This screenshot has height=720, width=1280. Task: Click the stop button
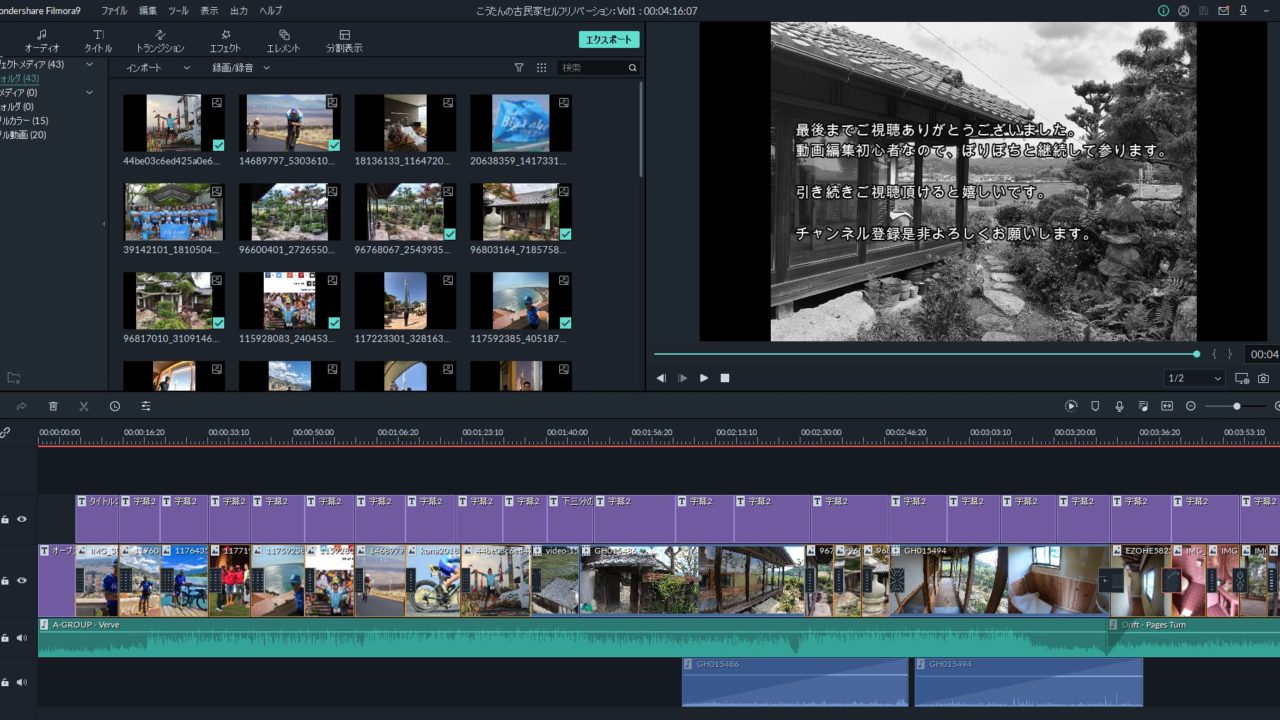point(725,378)
